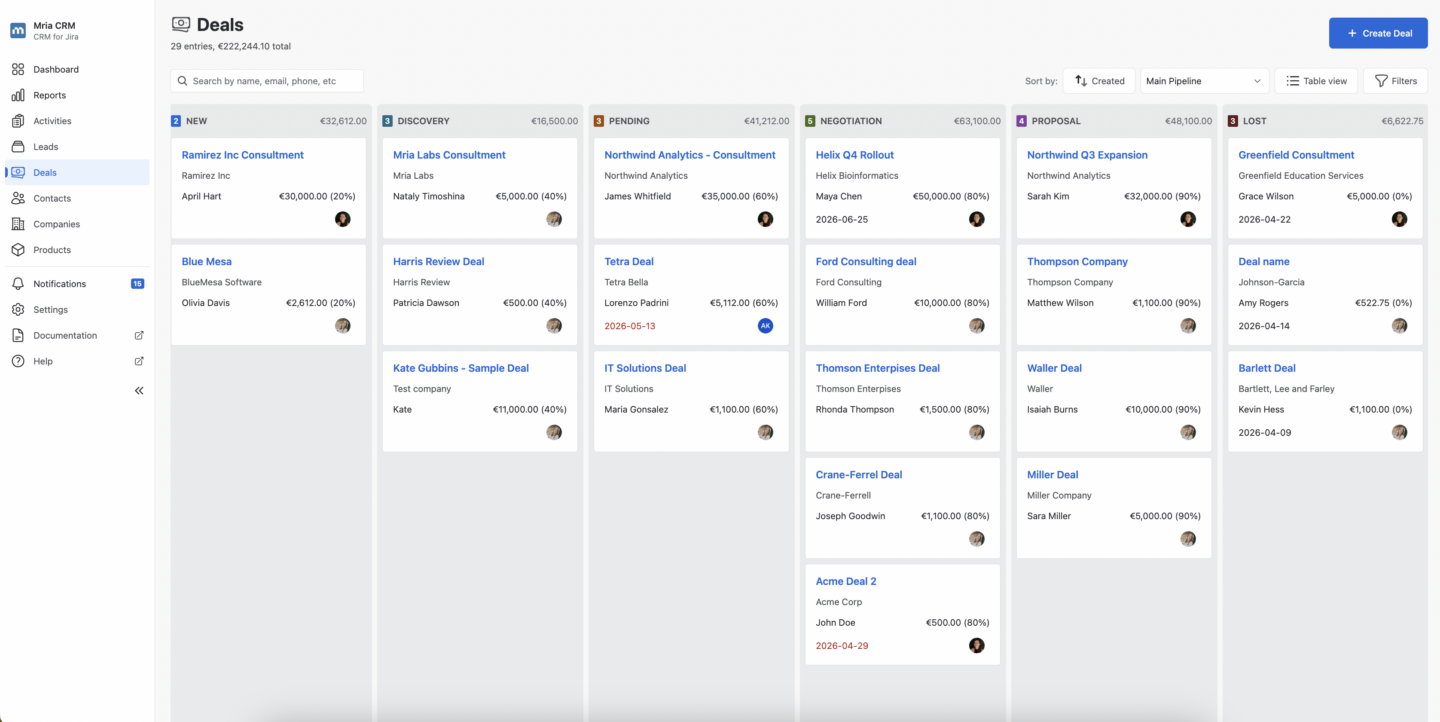Open the Thompson Company deal
1440x722 pixels.
click(x=1077, y=262)
